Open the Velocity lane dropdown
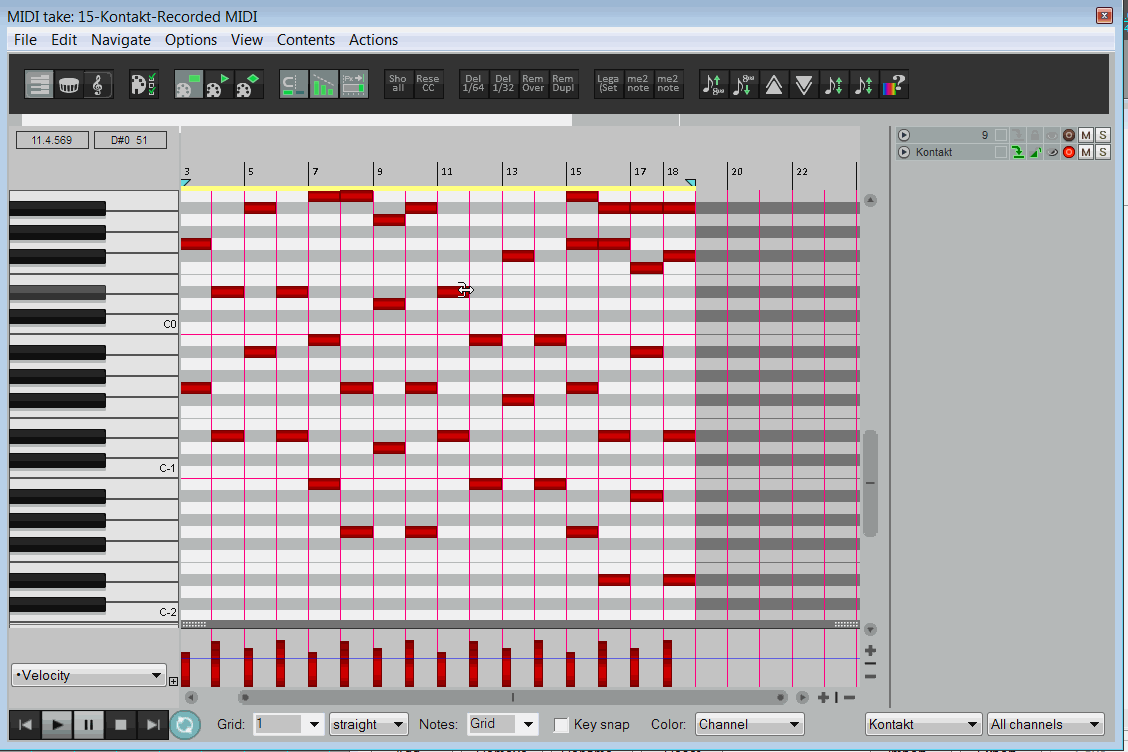Image resolution: width=1128 pixels, height=752 pixels. (x=88, y=676)
